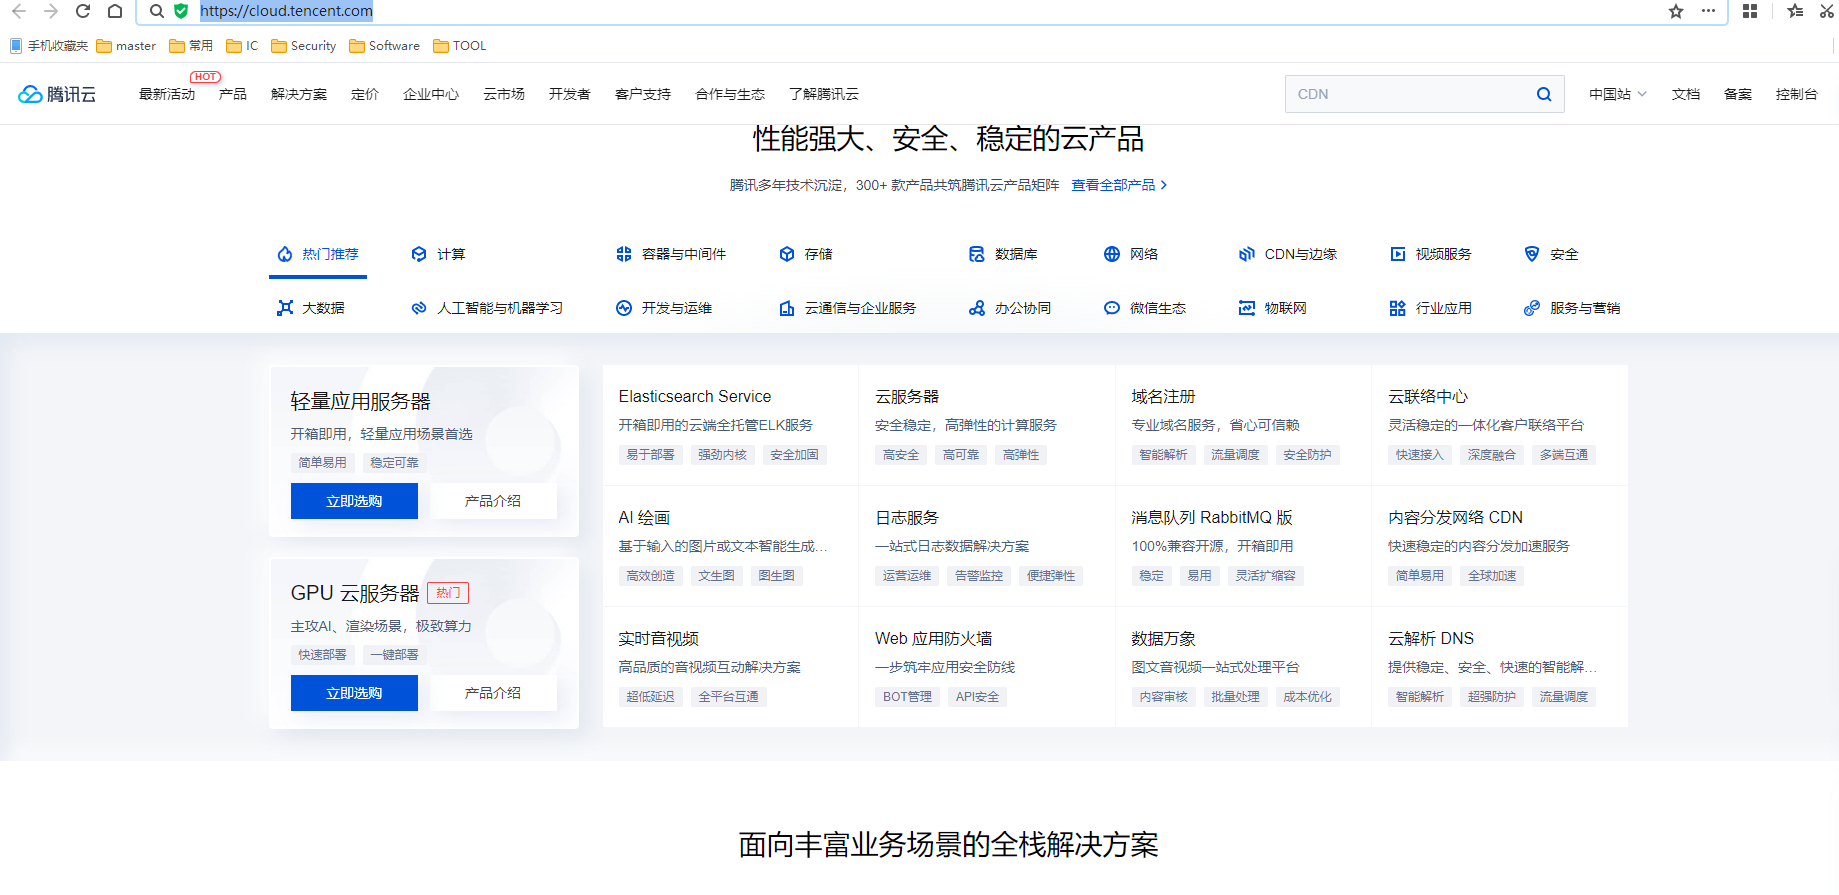Open the 云解析 DNS product card

1500,667
